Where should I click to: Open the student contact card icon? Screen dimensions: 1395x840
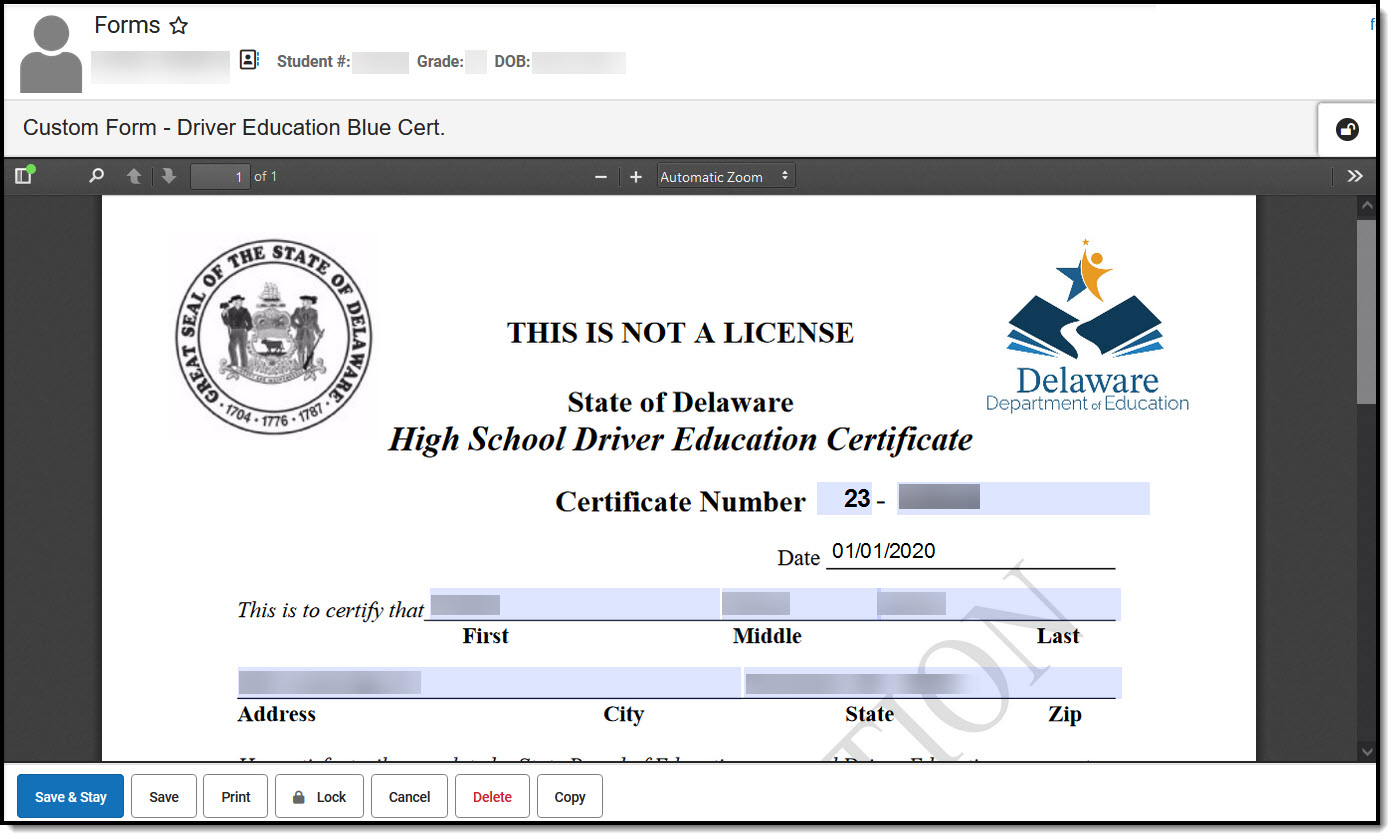pos(249,60)
